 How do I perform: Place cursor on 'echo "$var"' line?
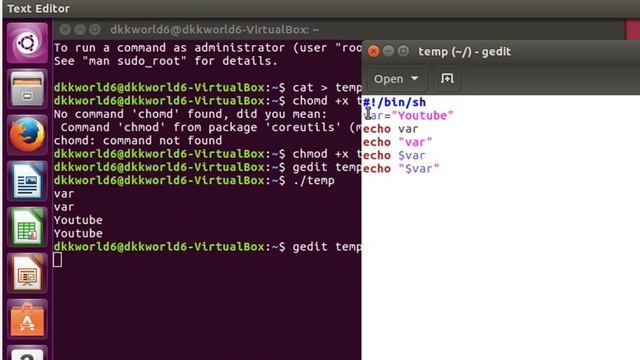(401, 169)
